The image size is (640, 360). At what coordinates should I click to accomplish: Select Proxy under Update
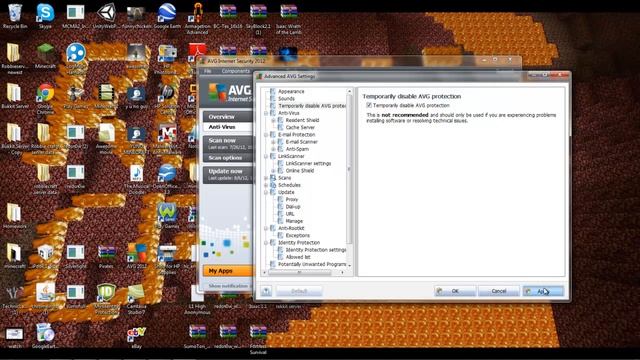(292, 200)
